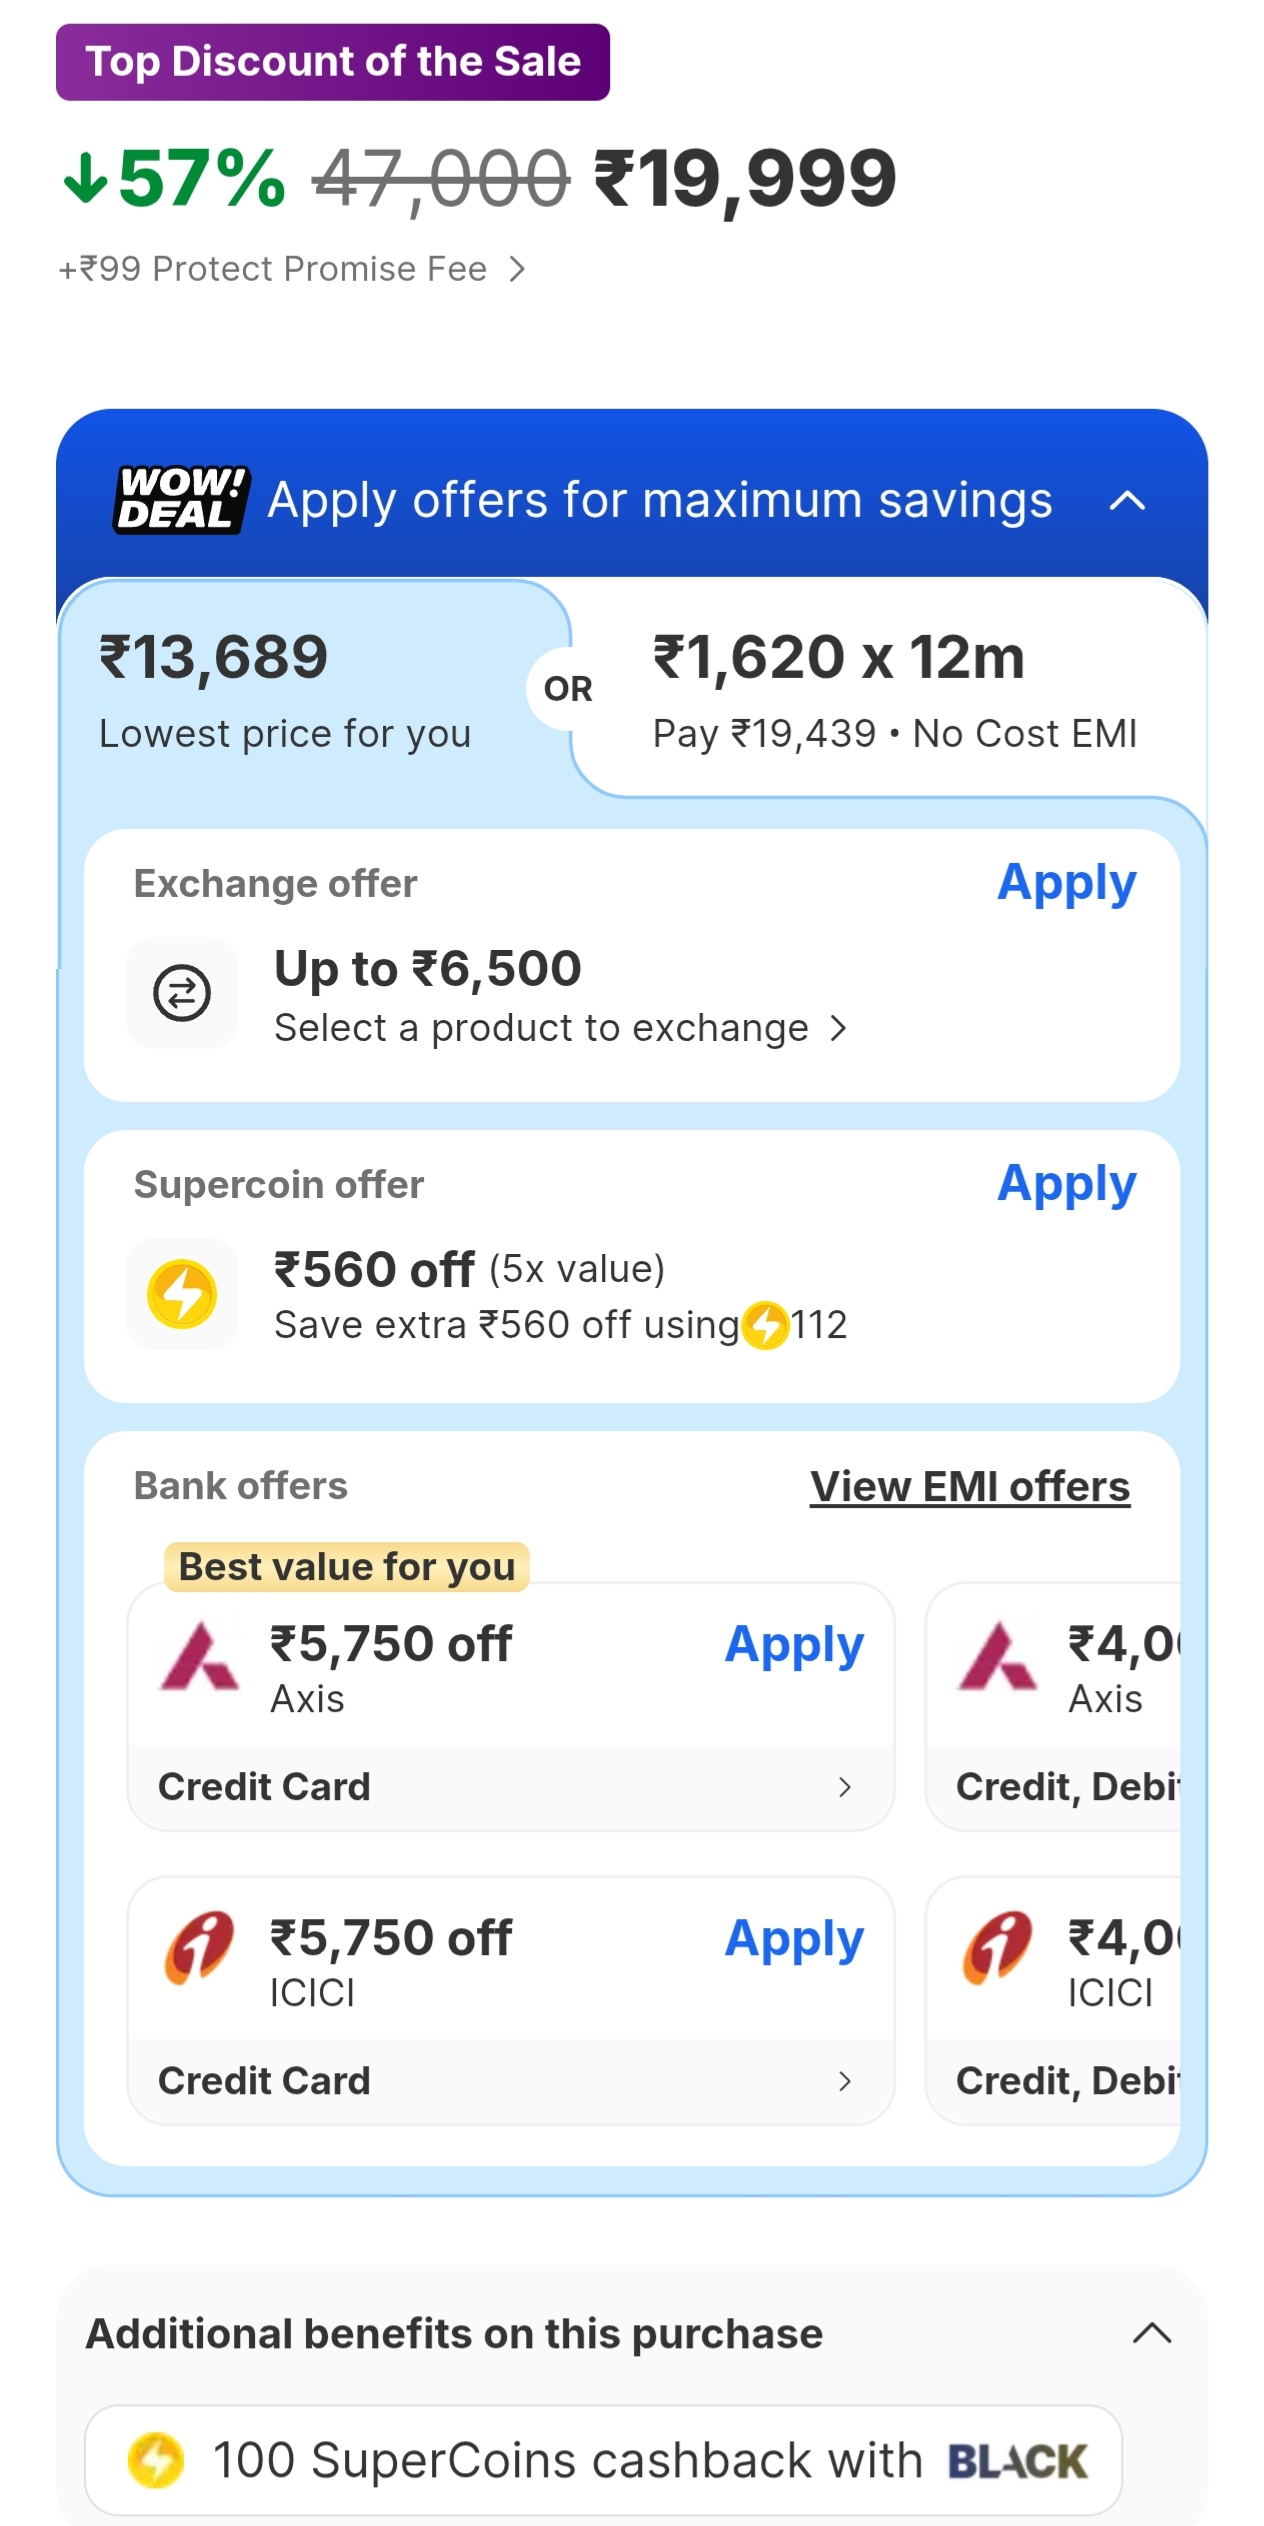
Task: Click the BLACK membership logo
Action: point(1016,2460)
